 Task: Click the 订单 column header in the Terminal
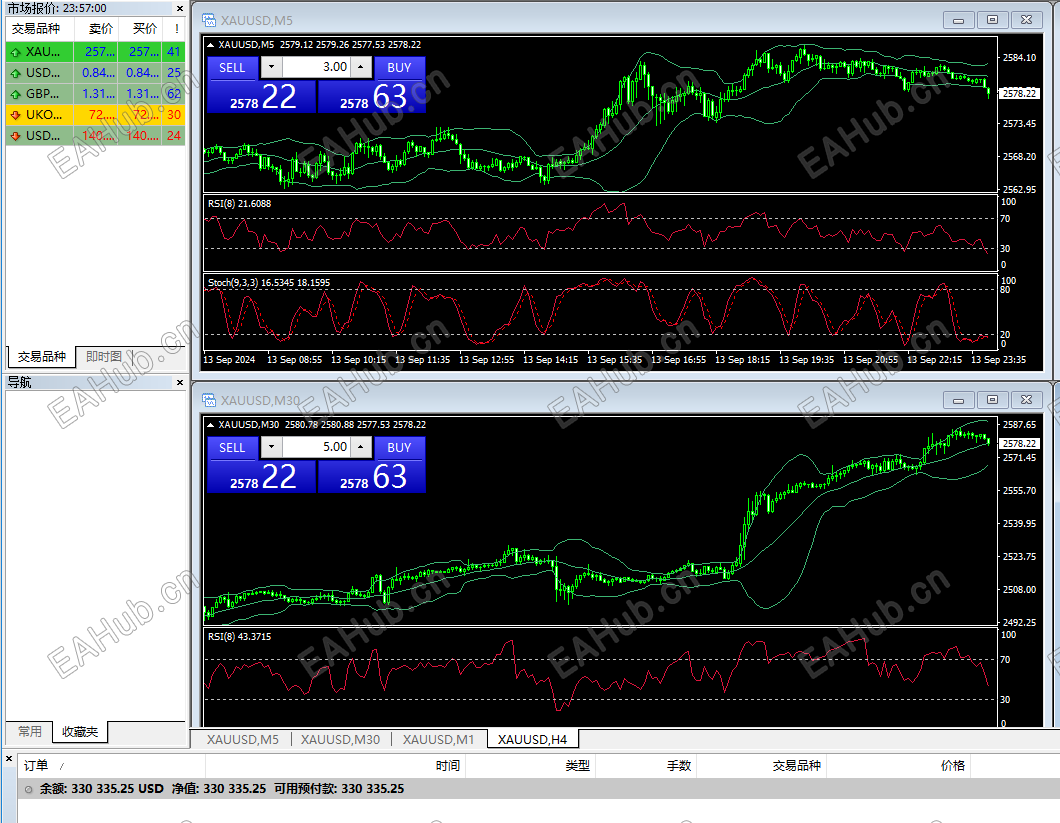pyautogui.click(x=112, y=766)
